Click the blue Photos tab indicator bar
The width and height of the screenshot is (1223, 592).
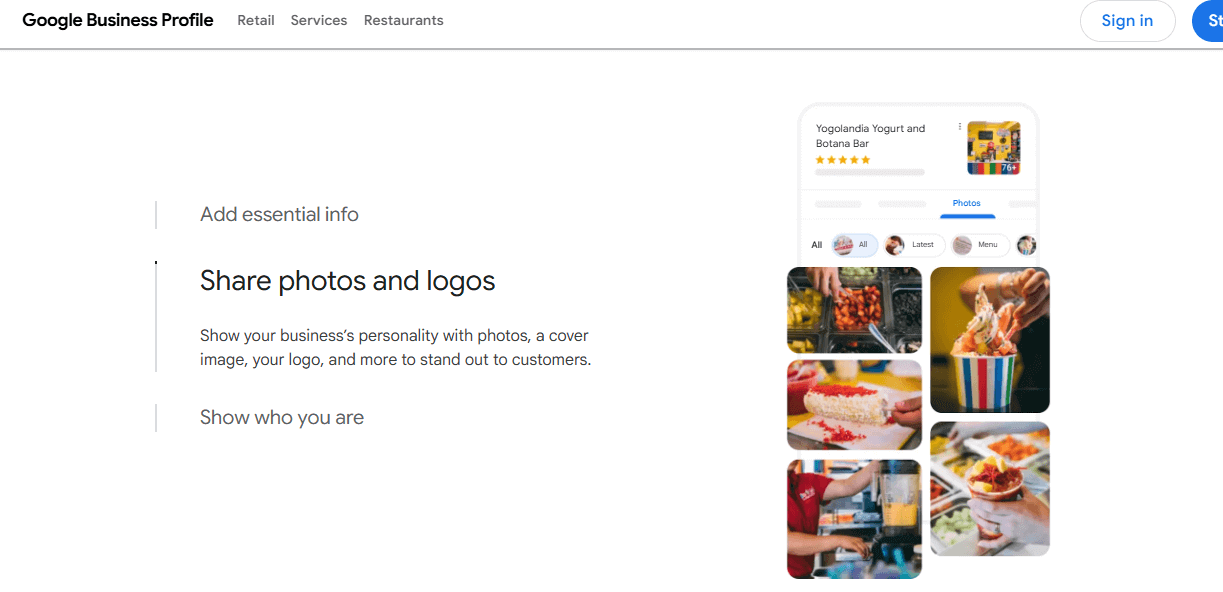point(967,216)
